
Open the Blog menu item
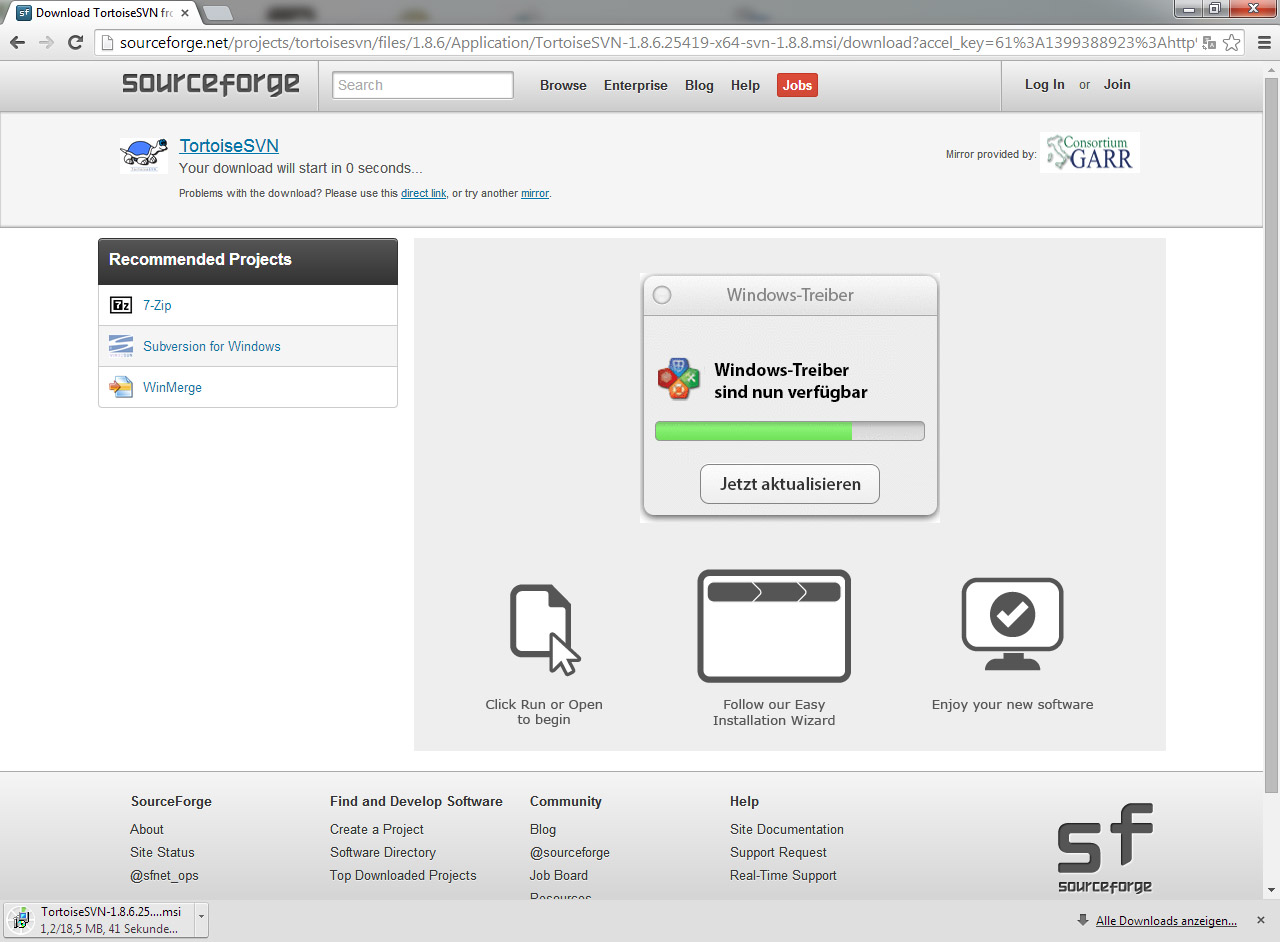pyautogui.click(x=699, y=85)
